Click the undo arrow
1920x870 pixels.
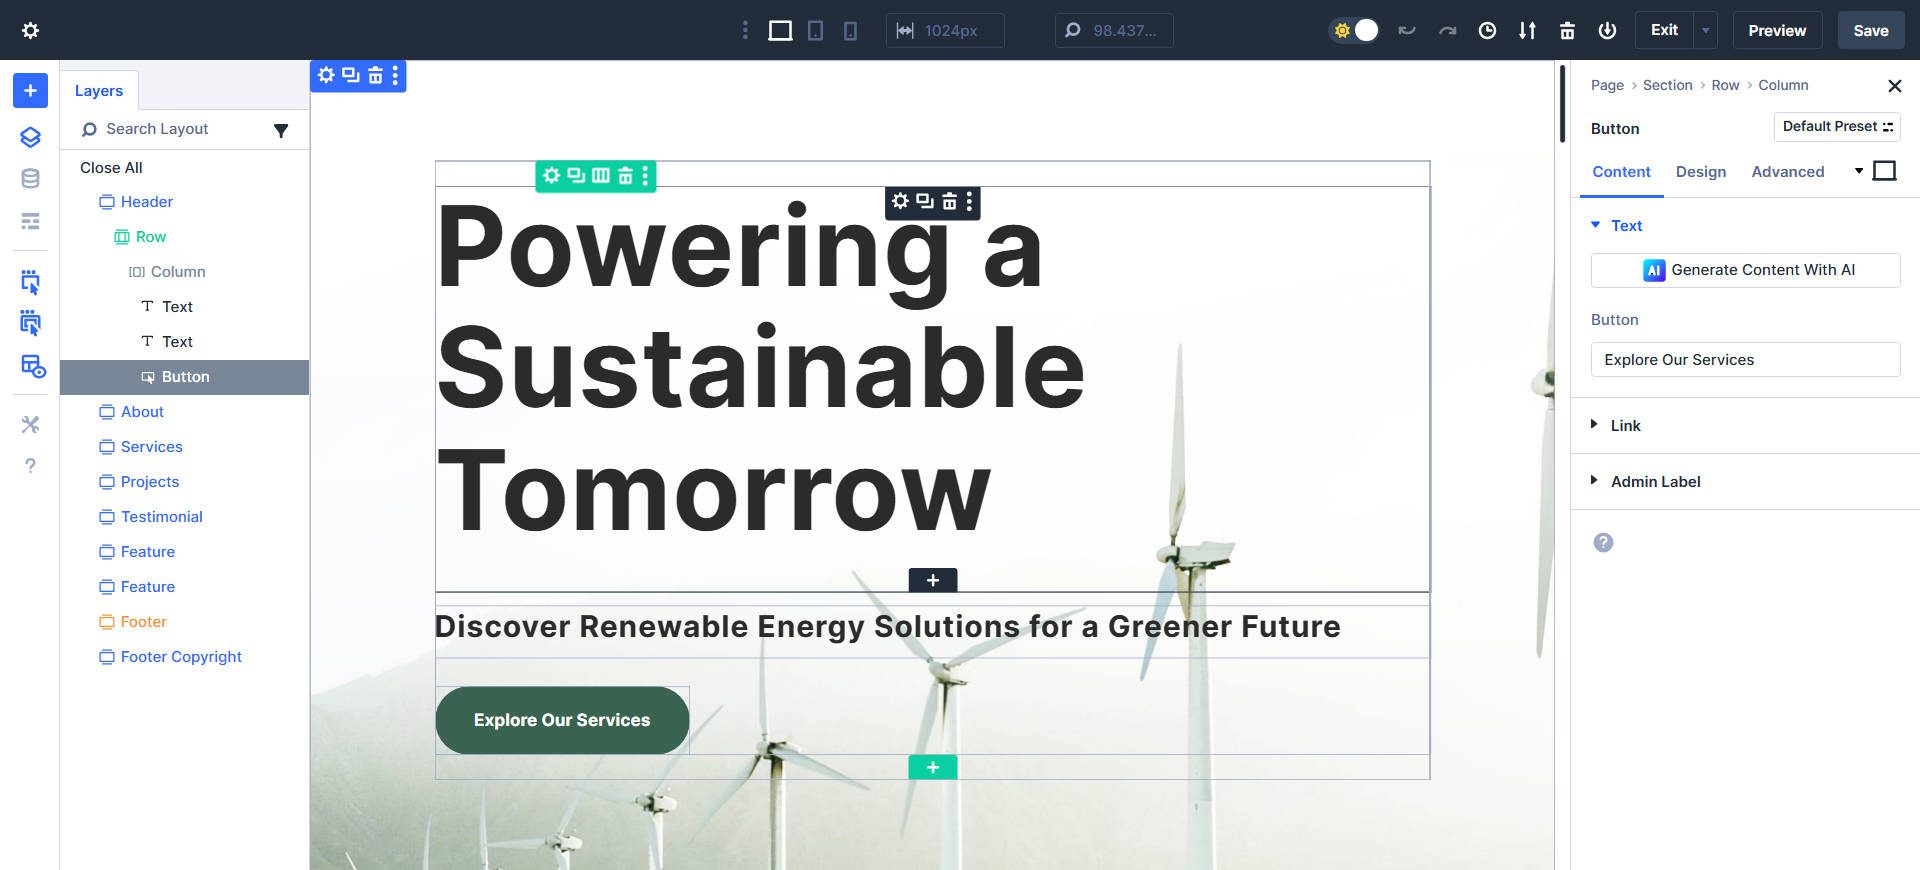[1407, 30]
